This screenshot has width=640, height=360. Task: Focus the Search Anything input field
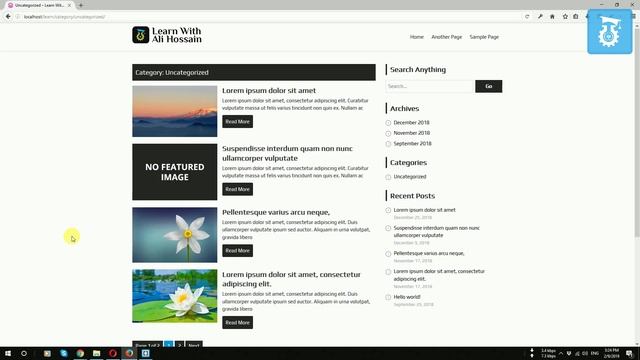(x=429, y=86)
